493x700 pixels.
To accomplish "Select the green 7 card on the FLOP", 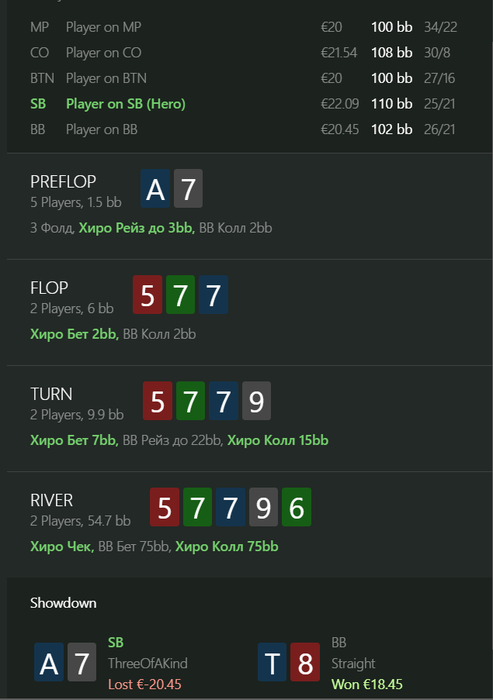I will (x=180, y=295).
